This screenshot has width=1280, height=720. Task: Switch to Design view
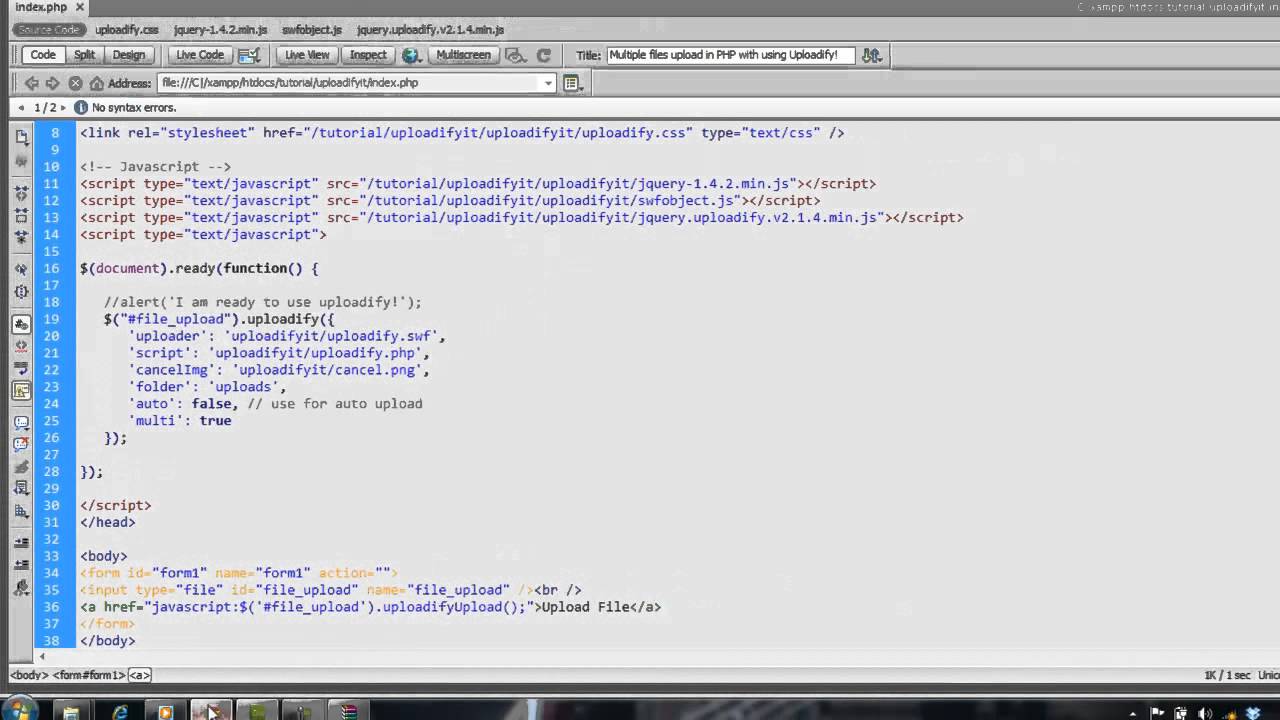pyautogui.click(x=129, y=55)
